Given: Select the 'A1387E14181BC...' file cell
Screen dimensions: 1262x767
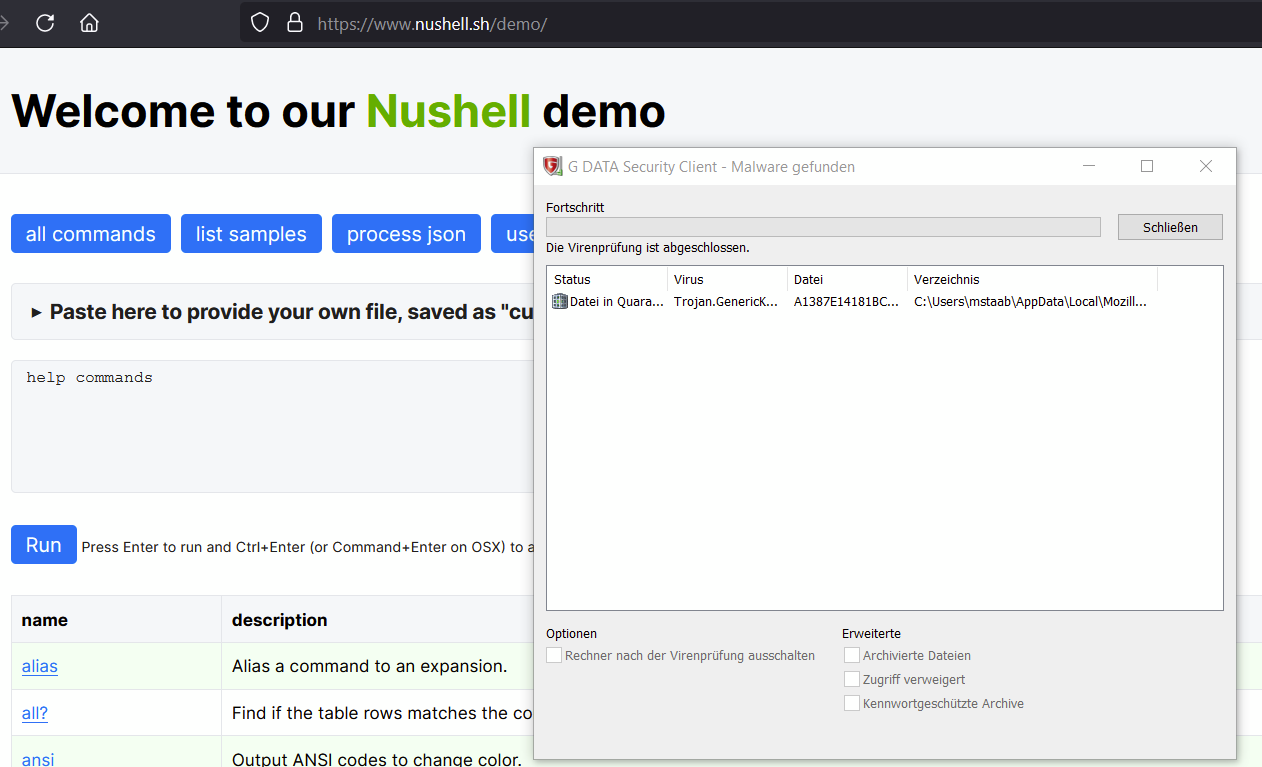Looking at the screenshot, I should click(846, 301).
